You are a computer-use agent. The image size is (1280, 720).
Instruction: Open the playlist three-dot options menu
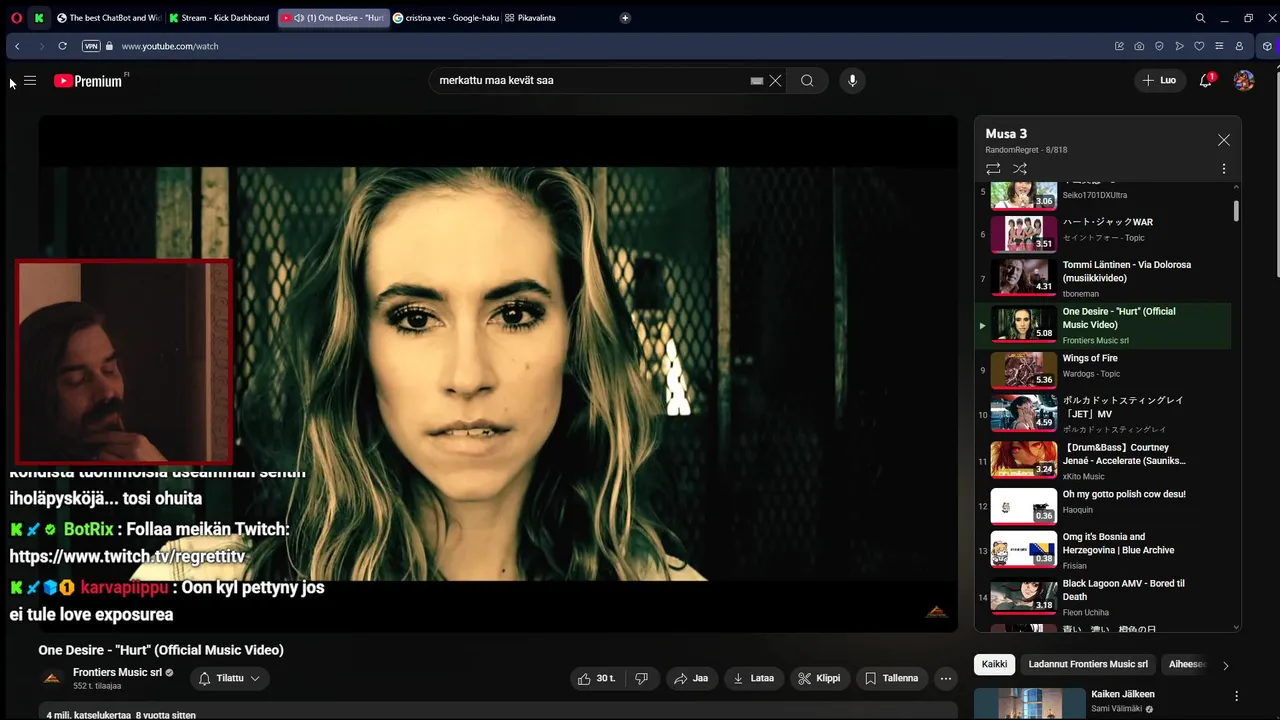[x=1224, y=169]
